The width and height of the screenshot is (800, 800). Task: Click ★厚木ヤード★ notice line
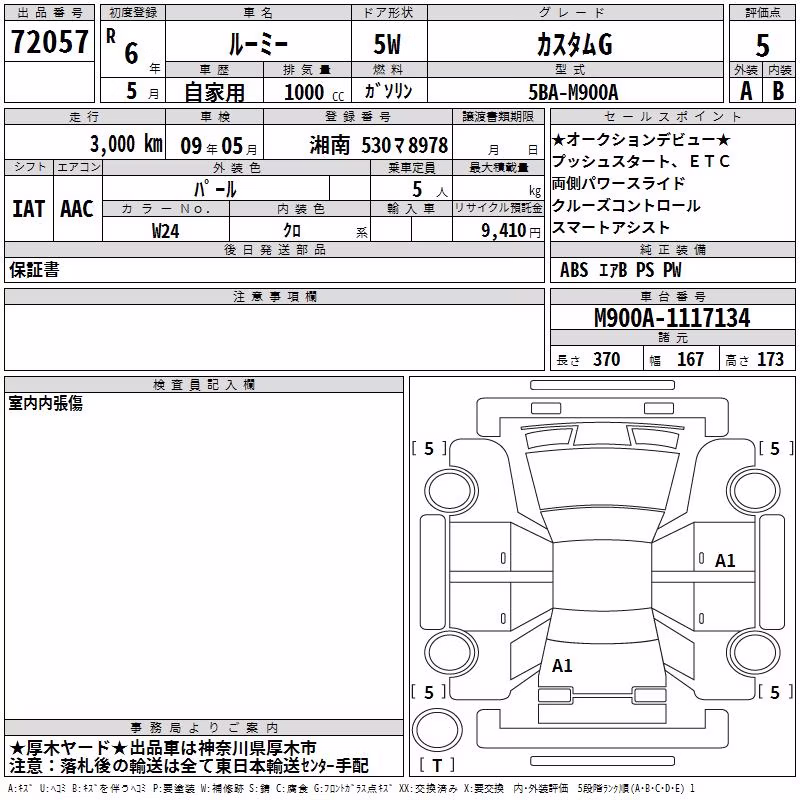pyautogui.click(x=163, y=748)
